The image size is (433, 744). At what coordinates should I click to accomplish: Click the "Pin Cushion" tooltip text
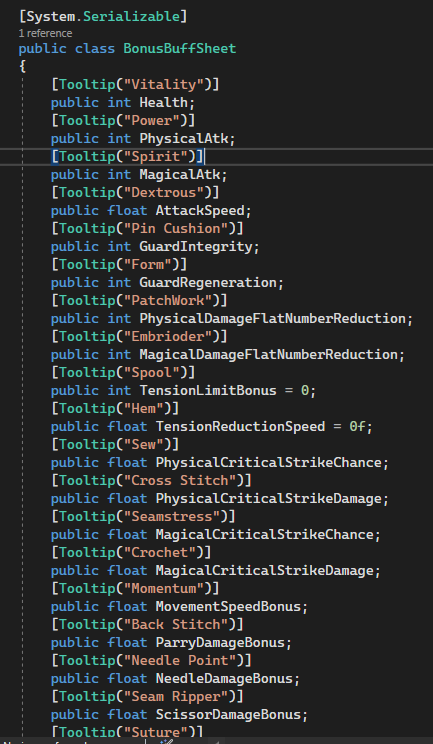(175, 229)
